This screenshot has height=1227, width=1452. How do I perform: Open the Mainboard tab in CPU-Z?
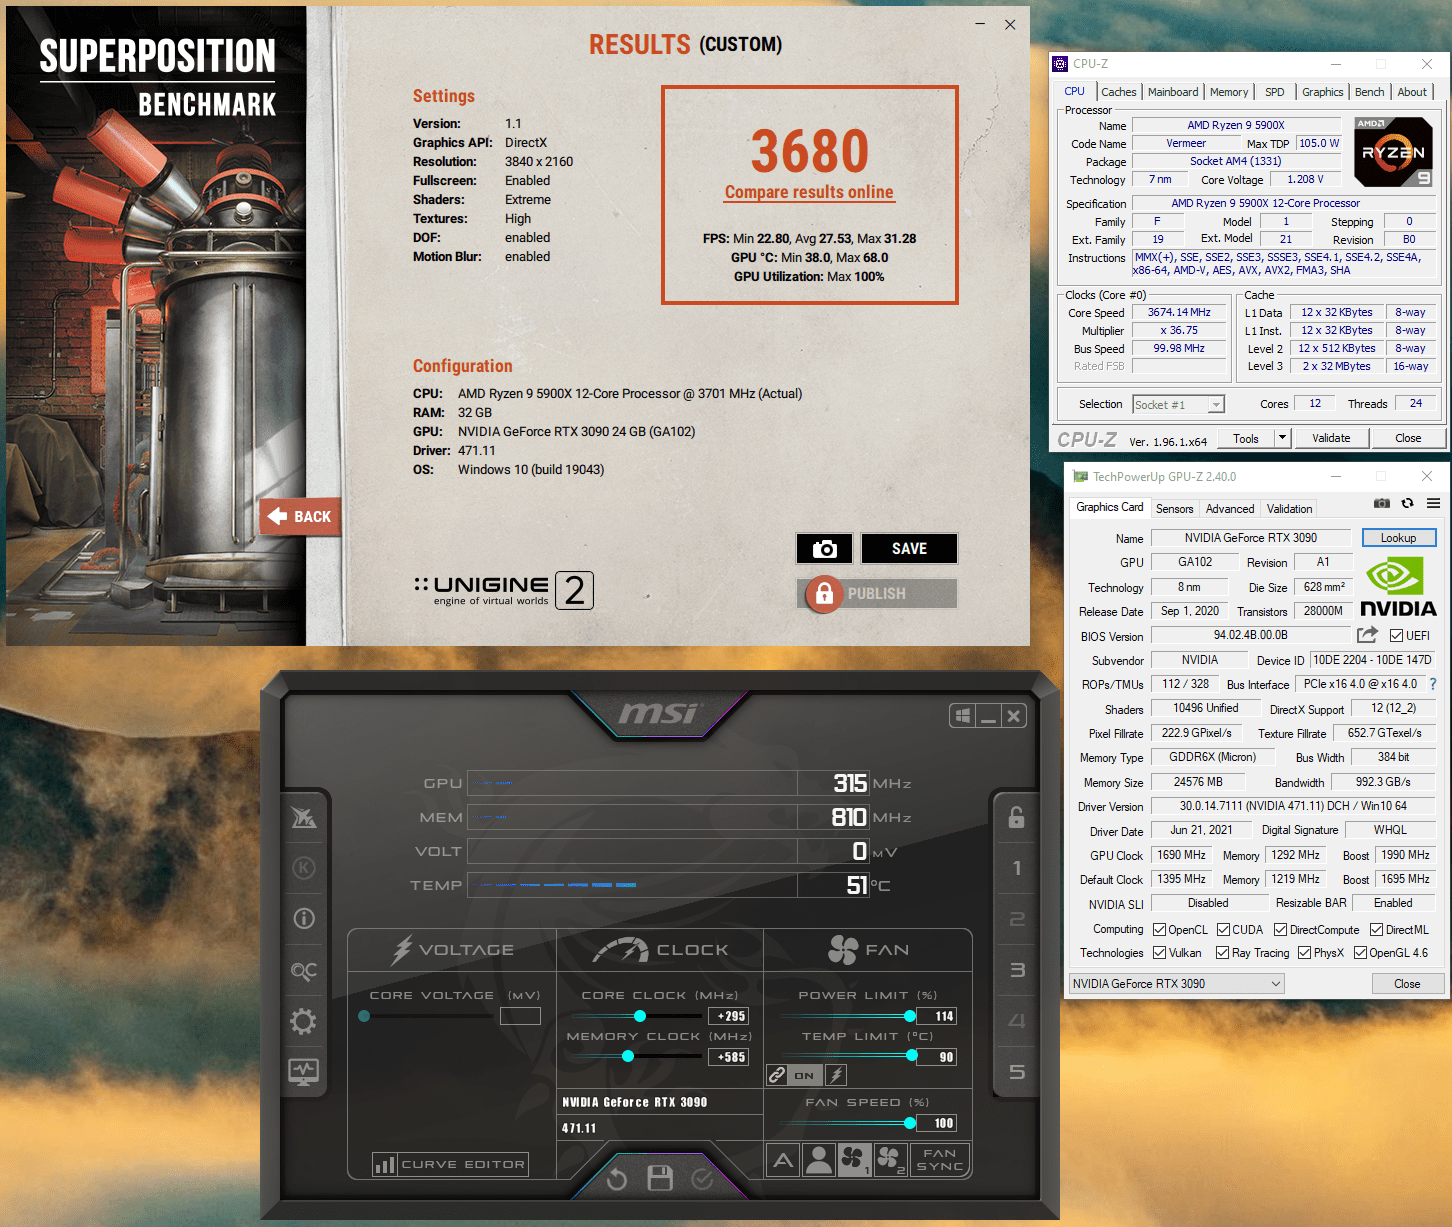click(1172, 92)
